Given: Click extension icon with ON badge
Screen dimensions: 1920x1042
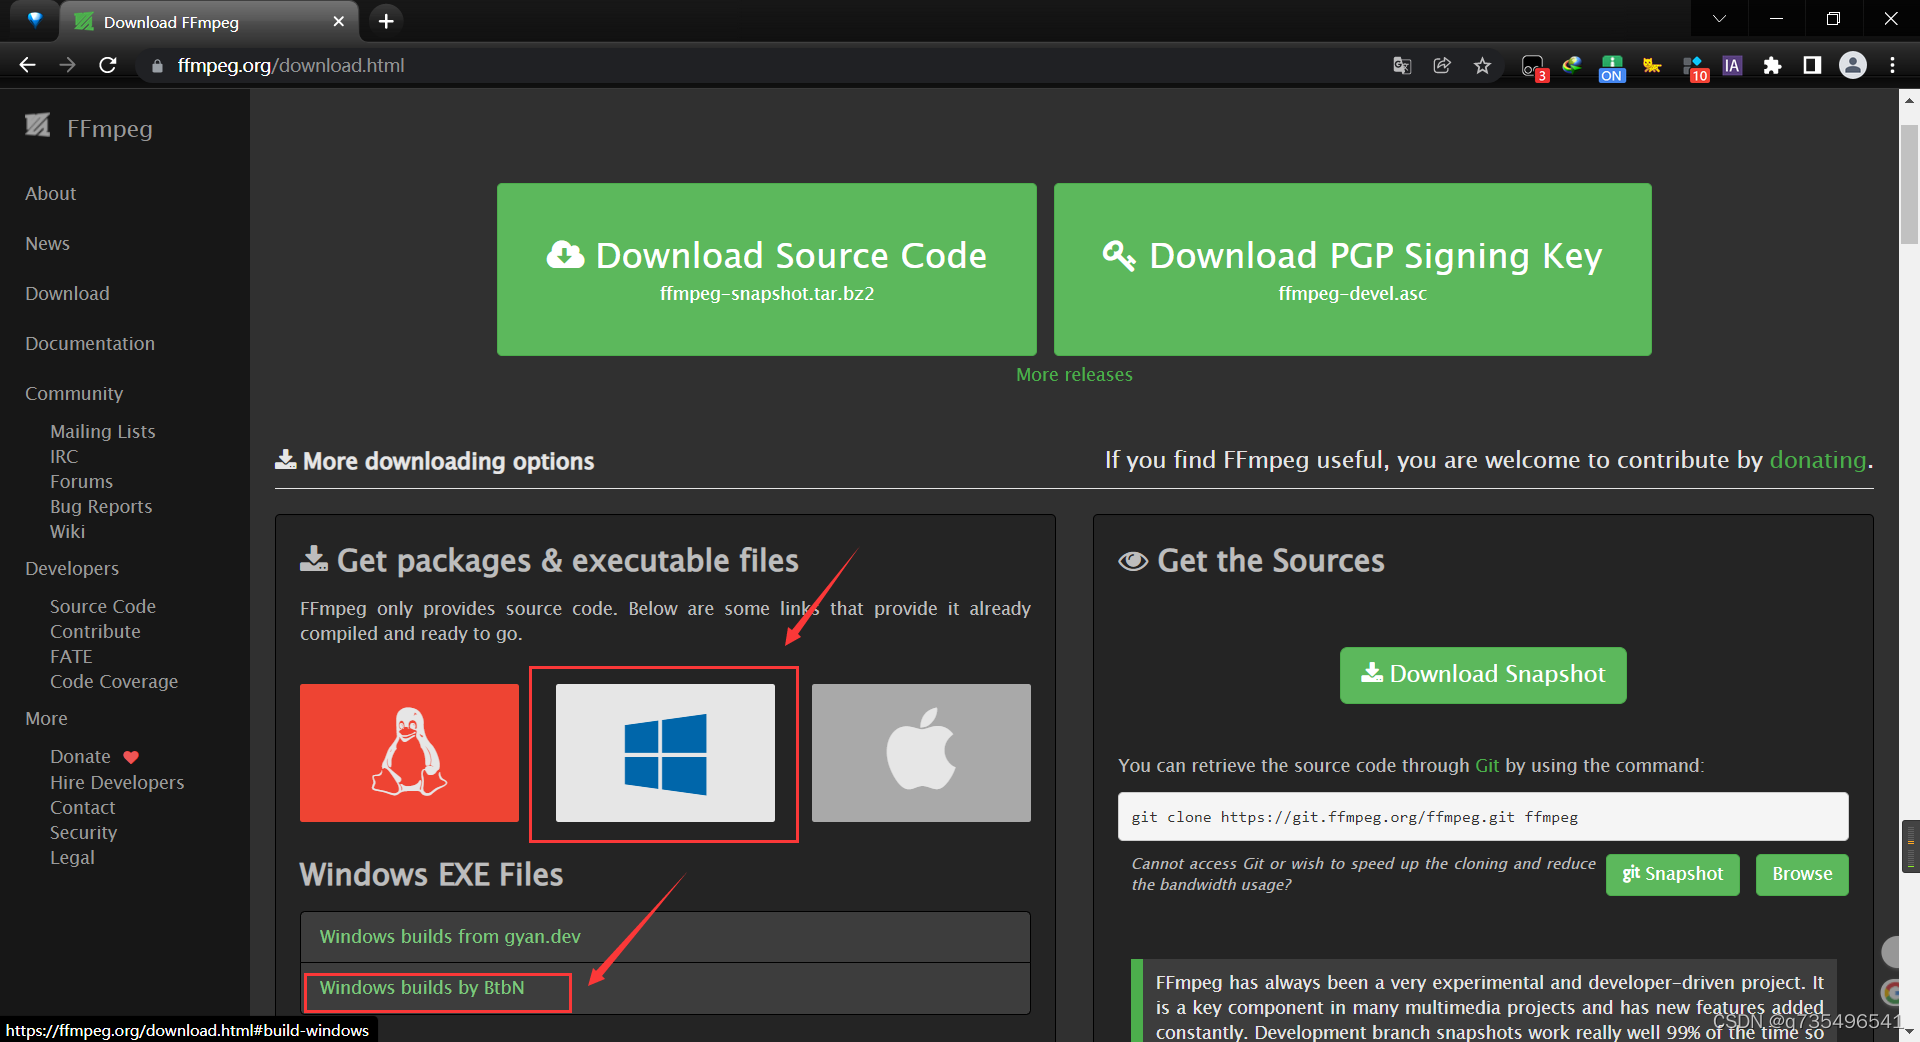Looking at the screenshot, I should click(1612, 67).
